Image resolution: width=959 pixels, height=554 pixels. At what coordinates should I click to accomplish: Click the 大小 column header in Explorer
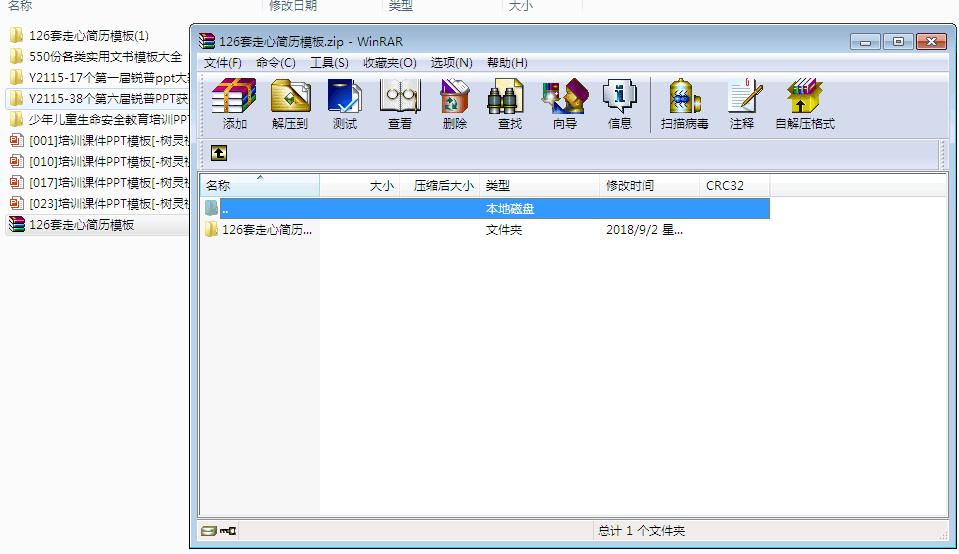click(x=520, y=6)
